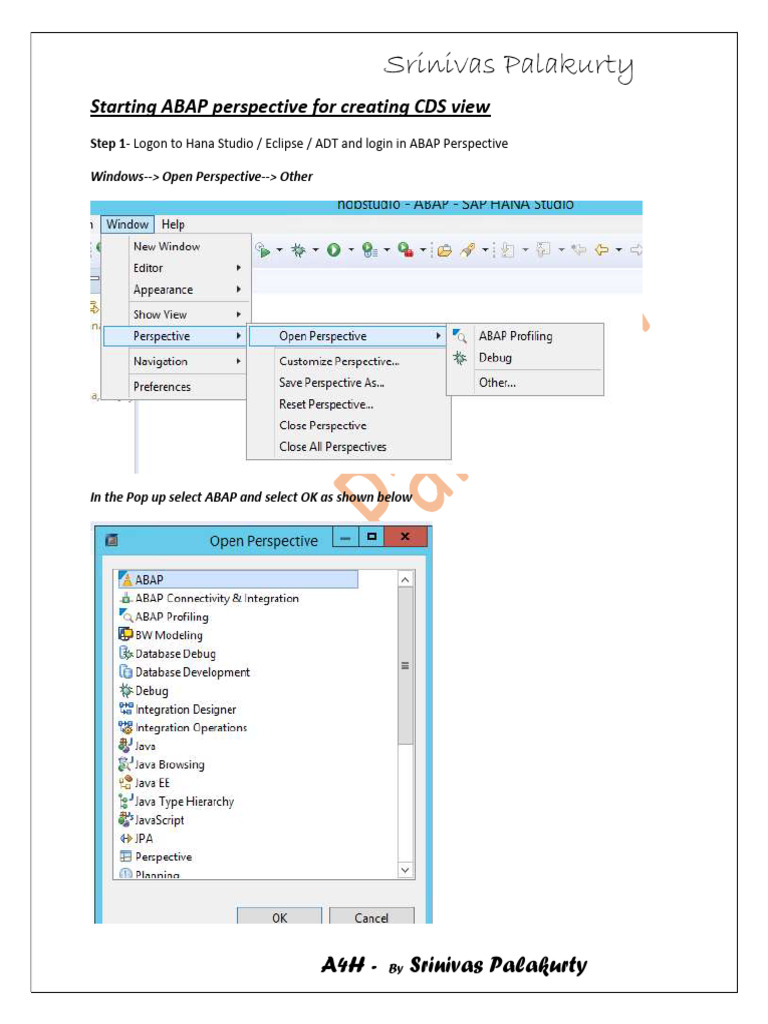Close the Open Perspective dialog
768x1024 pixels.
406,536
